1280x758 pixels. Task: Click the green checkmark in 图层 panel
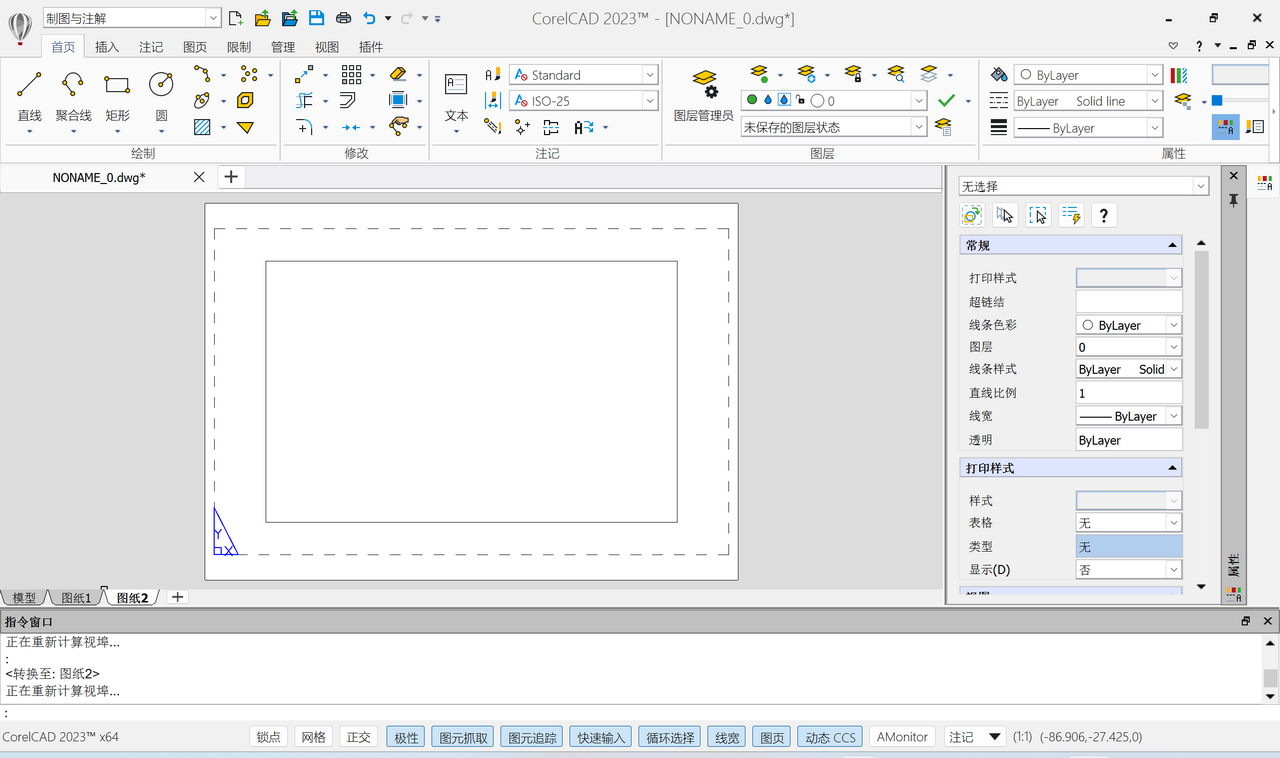946,100
